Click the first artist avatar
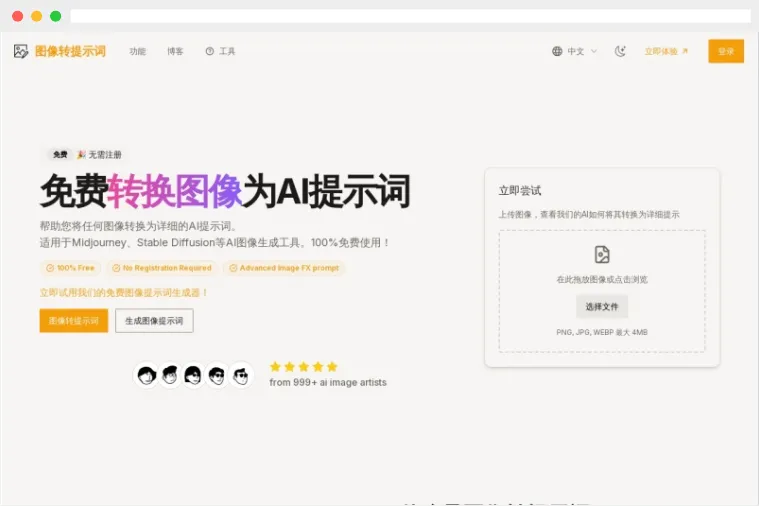The height and width of the screenshot is (506, 759). pyautogui.click(x=146, y=375)
